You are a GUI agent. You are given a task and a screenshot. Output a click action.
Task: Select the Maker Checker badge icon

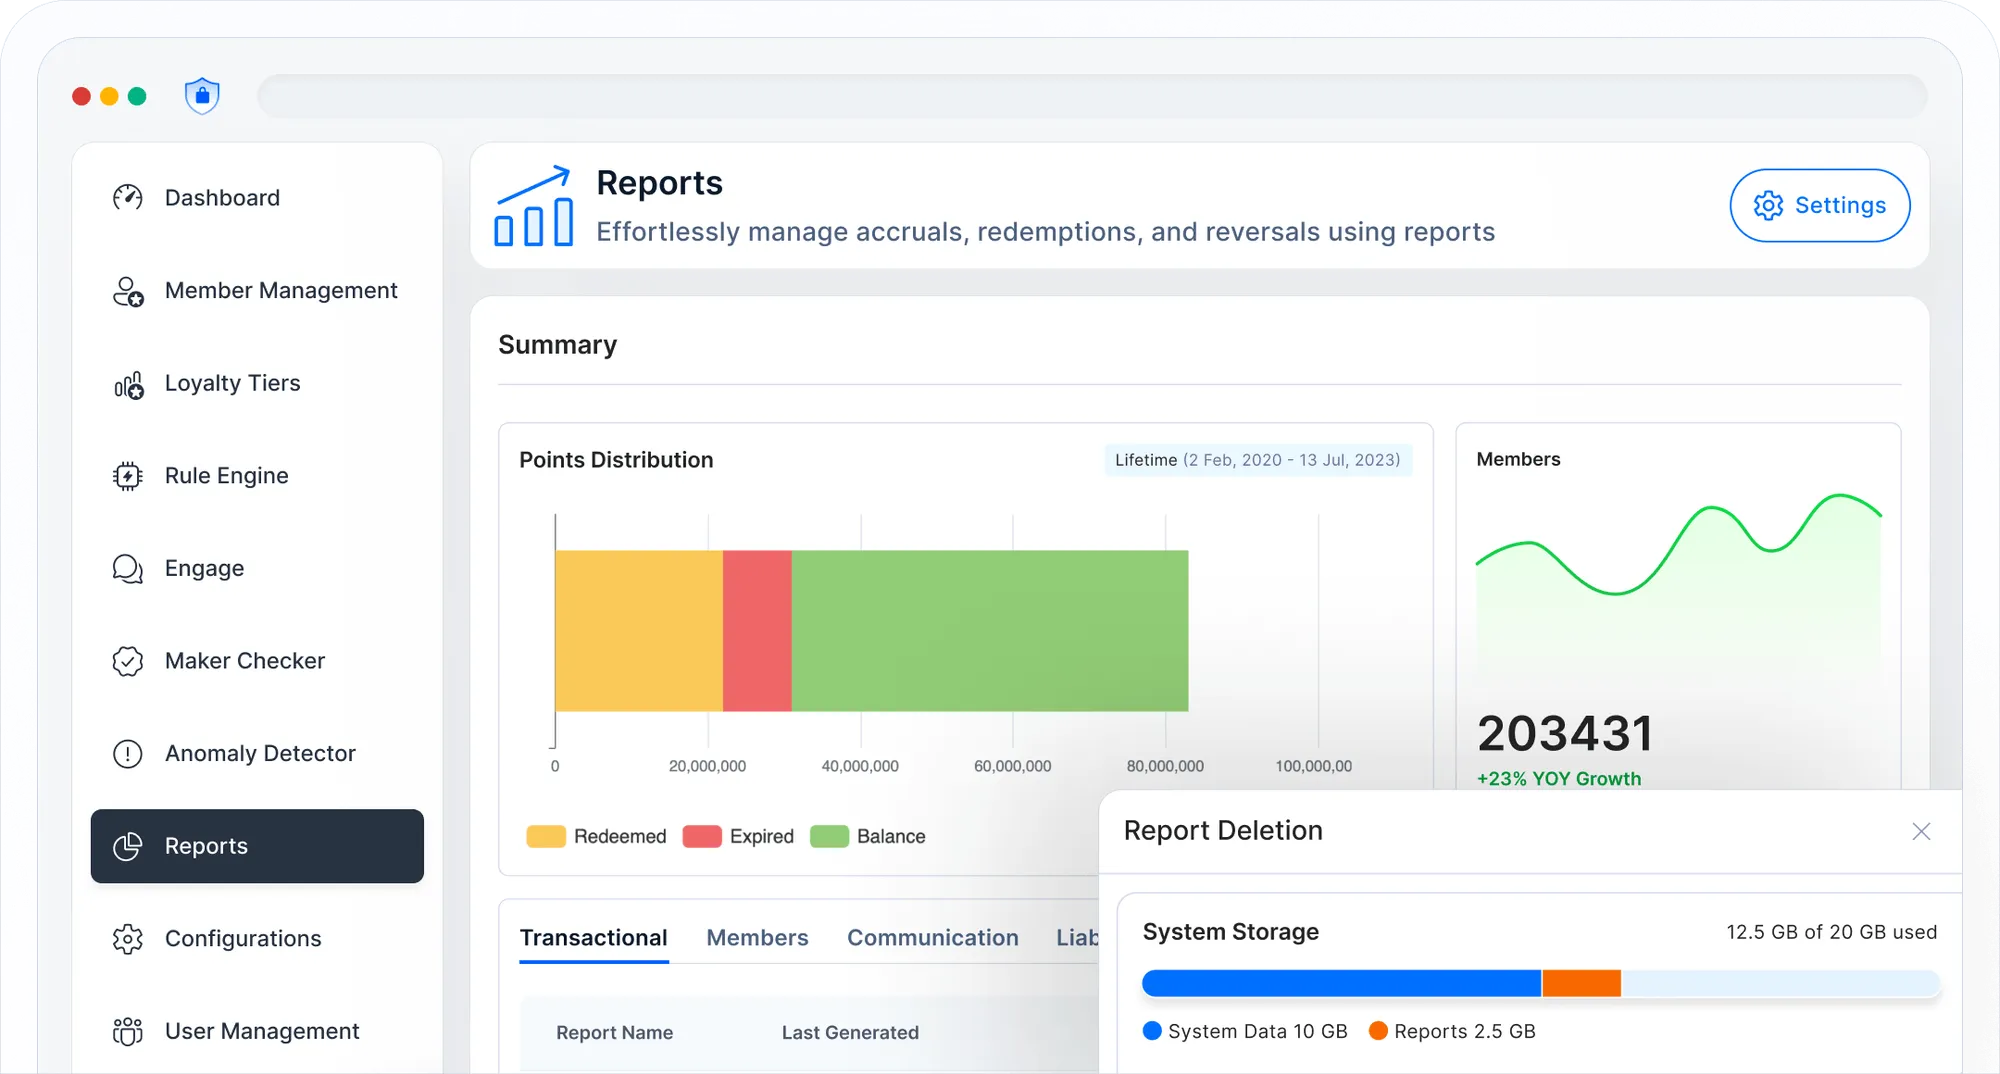pyautogui.click(x=128, y=660)
